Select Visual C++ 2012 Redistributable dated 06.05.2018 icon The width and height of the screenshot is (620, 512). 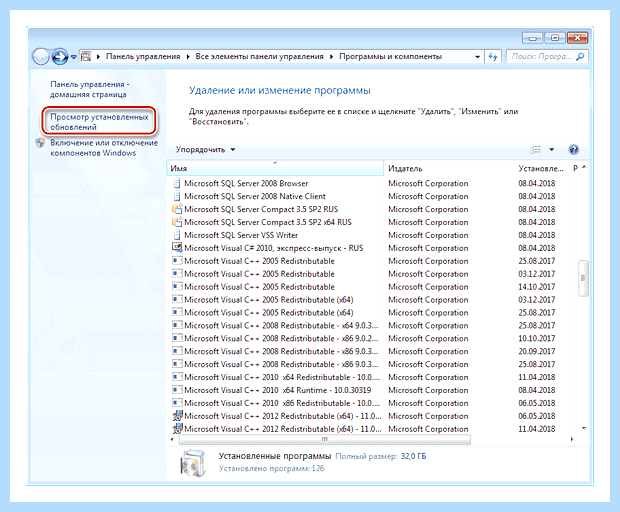178,416
